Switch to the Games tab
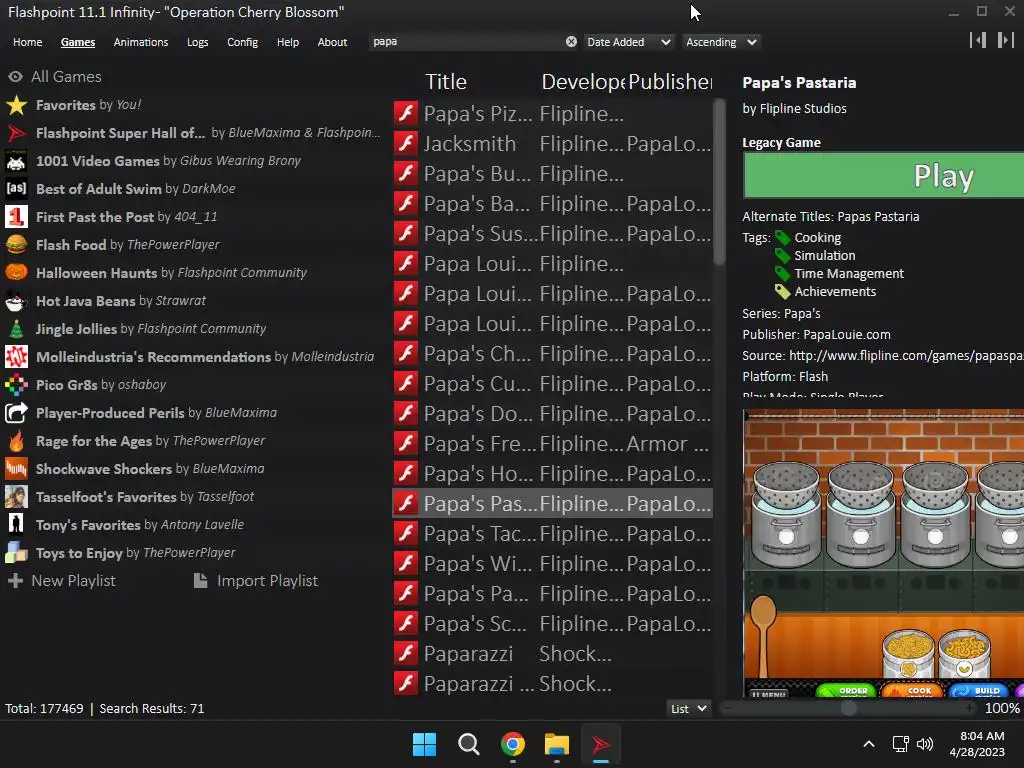 coord(78,42)
